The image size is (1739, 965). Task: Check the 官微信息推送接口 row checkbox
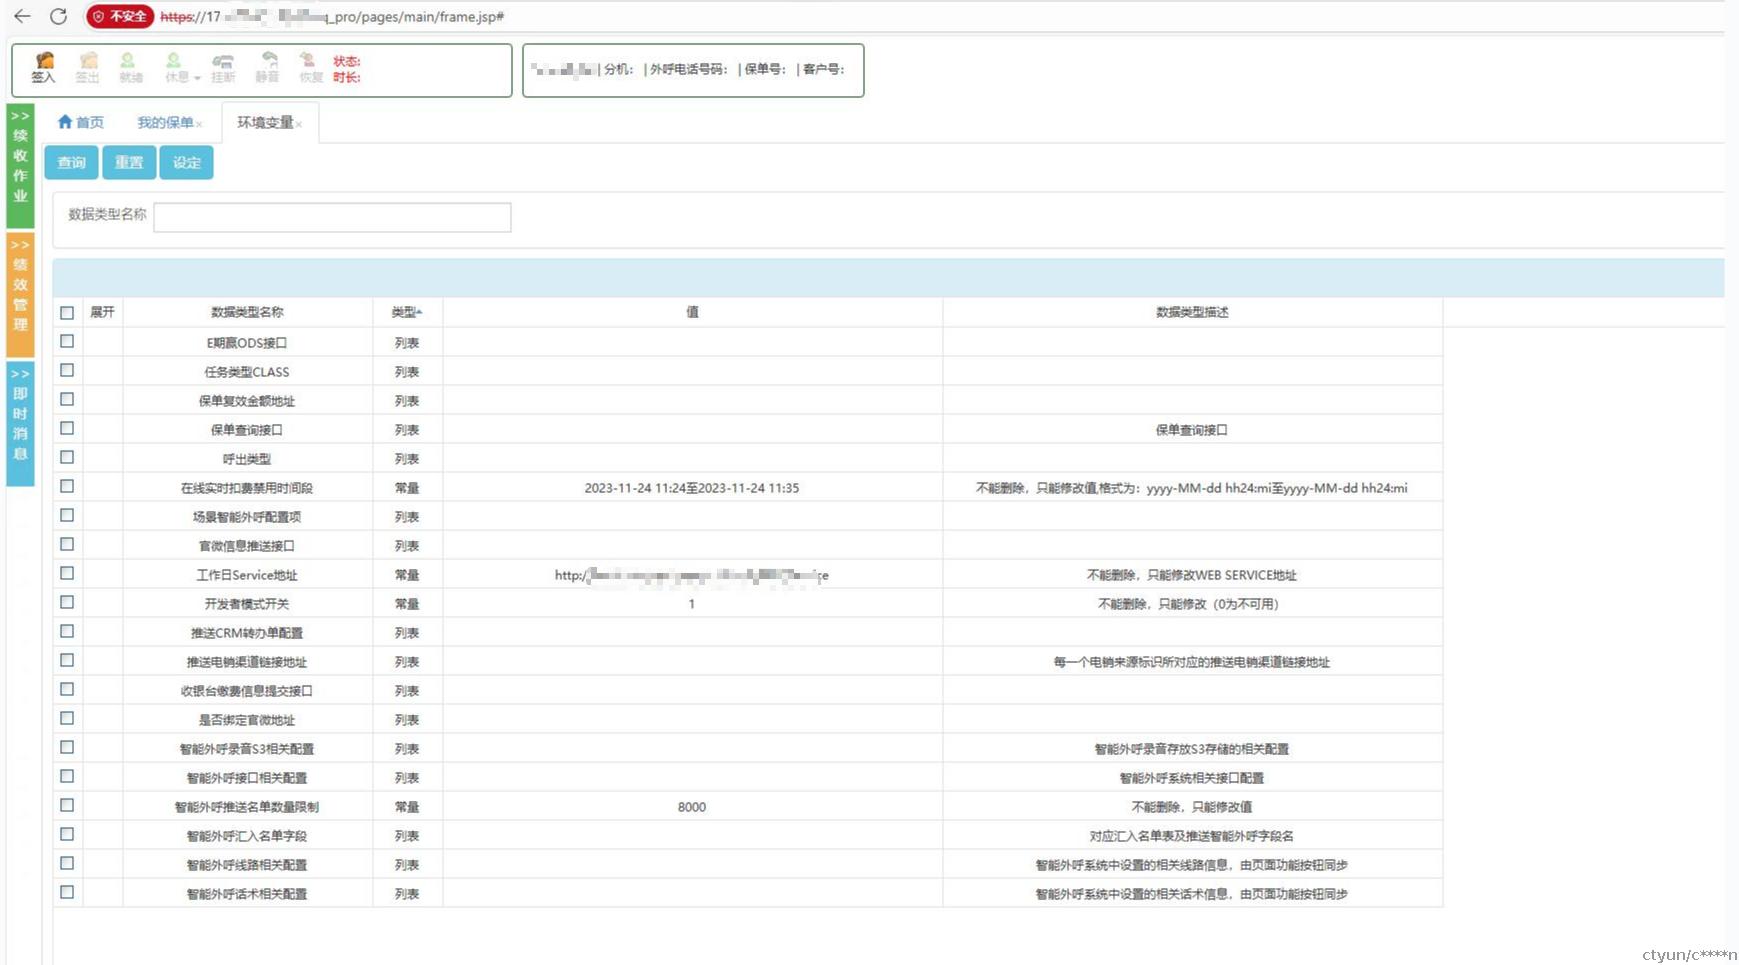(x=67, y=544)
